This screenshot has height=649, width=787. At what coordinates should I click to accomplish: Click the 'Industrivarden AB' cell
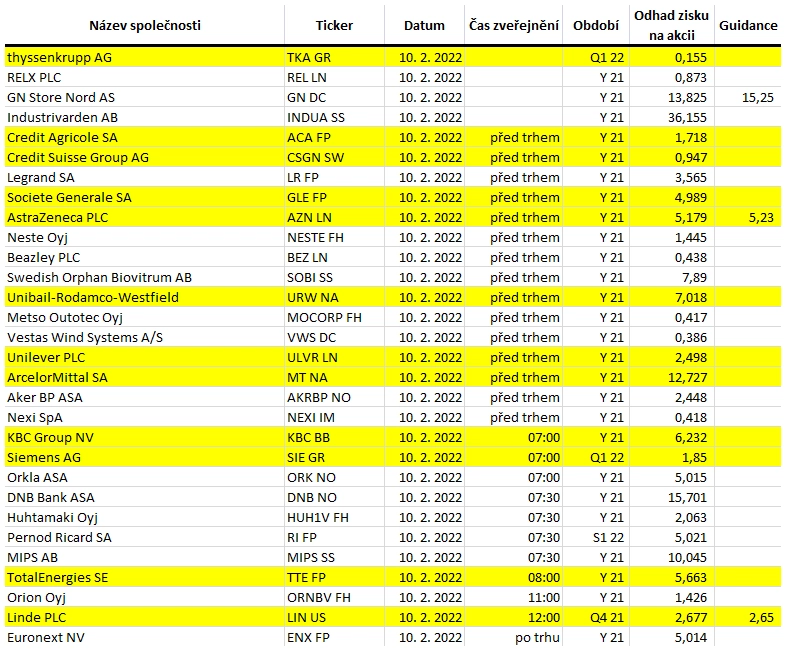pyautogui.click(x=145, y=117)
